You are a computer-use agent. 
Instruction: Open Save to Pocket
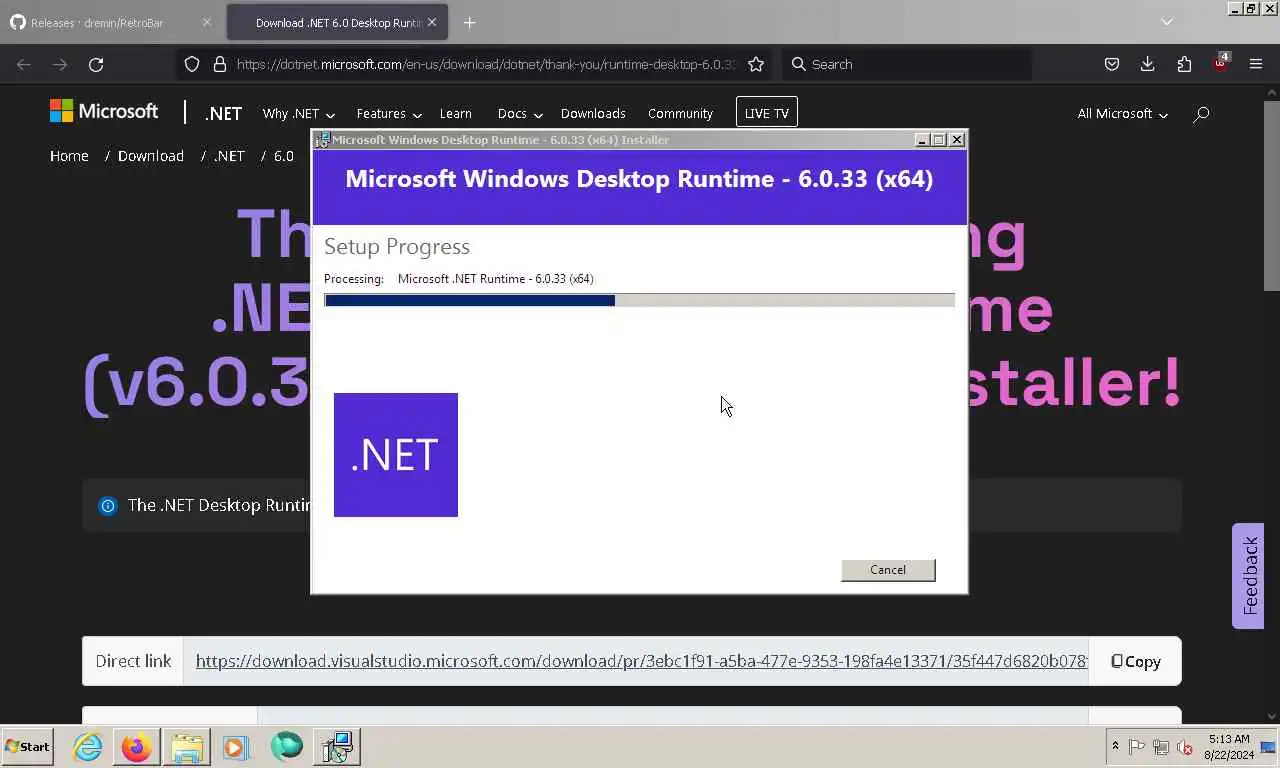tap(1111, 64)
